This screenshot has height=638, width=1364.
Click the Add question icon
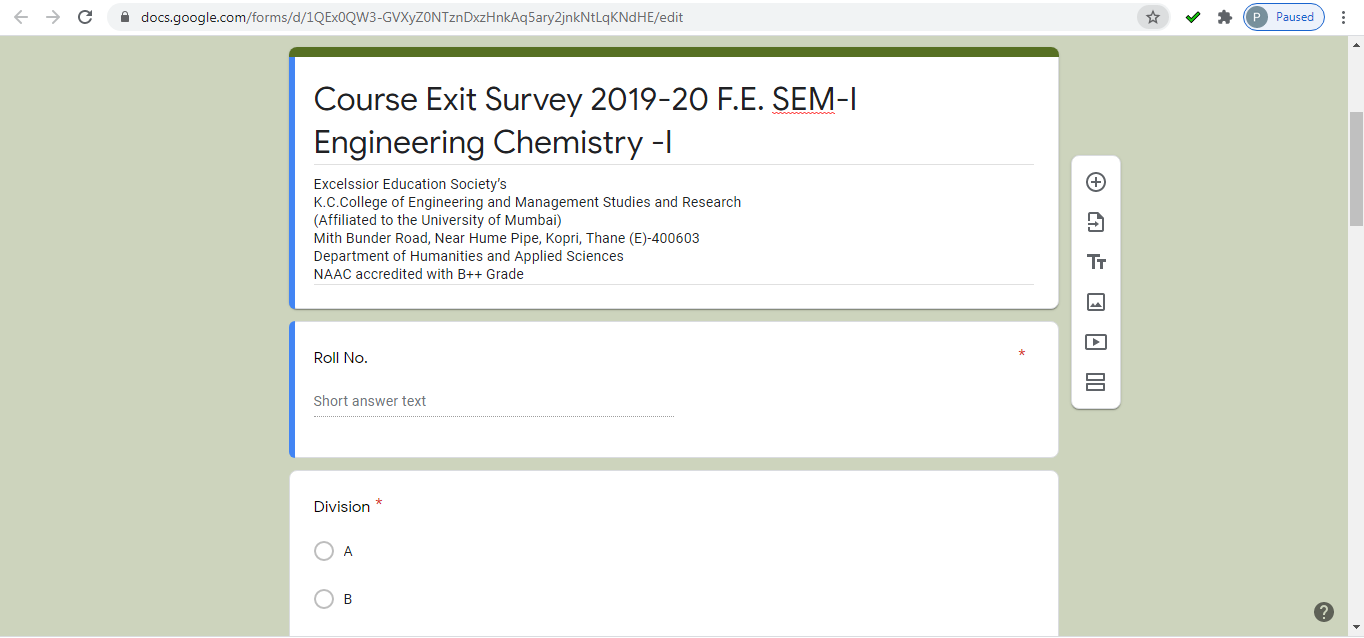coord(1096,182)
